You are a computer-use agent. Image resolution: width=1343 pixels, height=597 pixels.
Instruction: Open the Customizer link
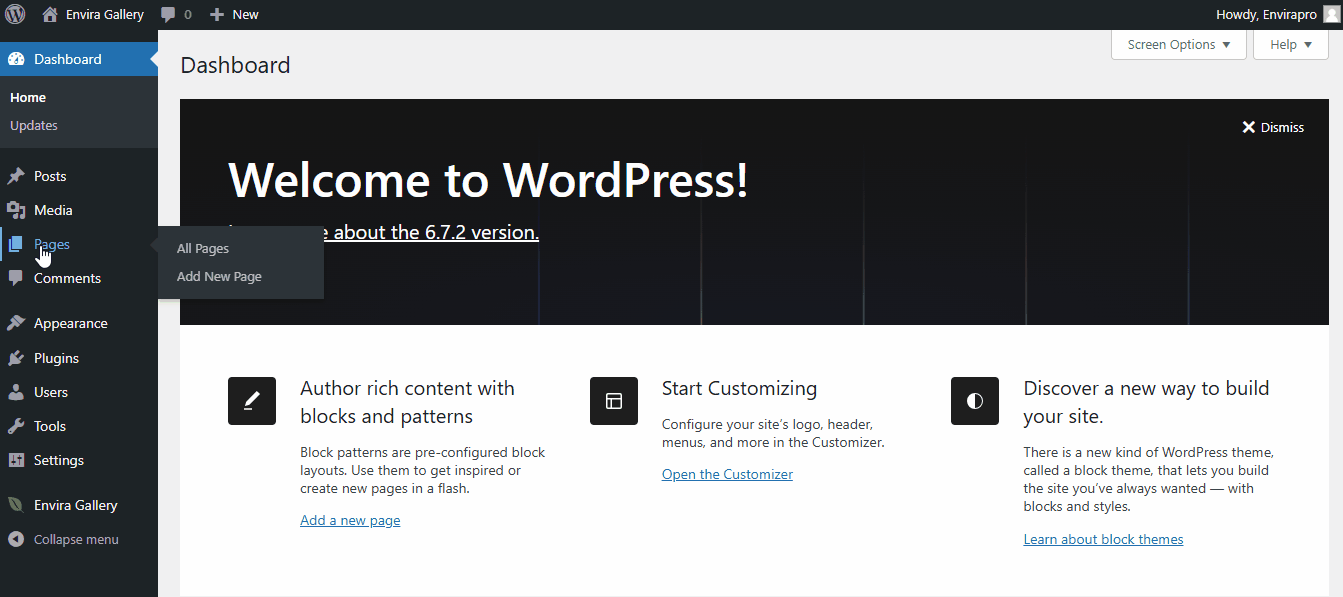pos(727,473)
